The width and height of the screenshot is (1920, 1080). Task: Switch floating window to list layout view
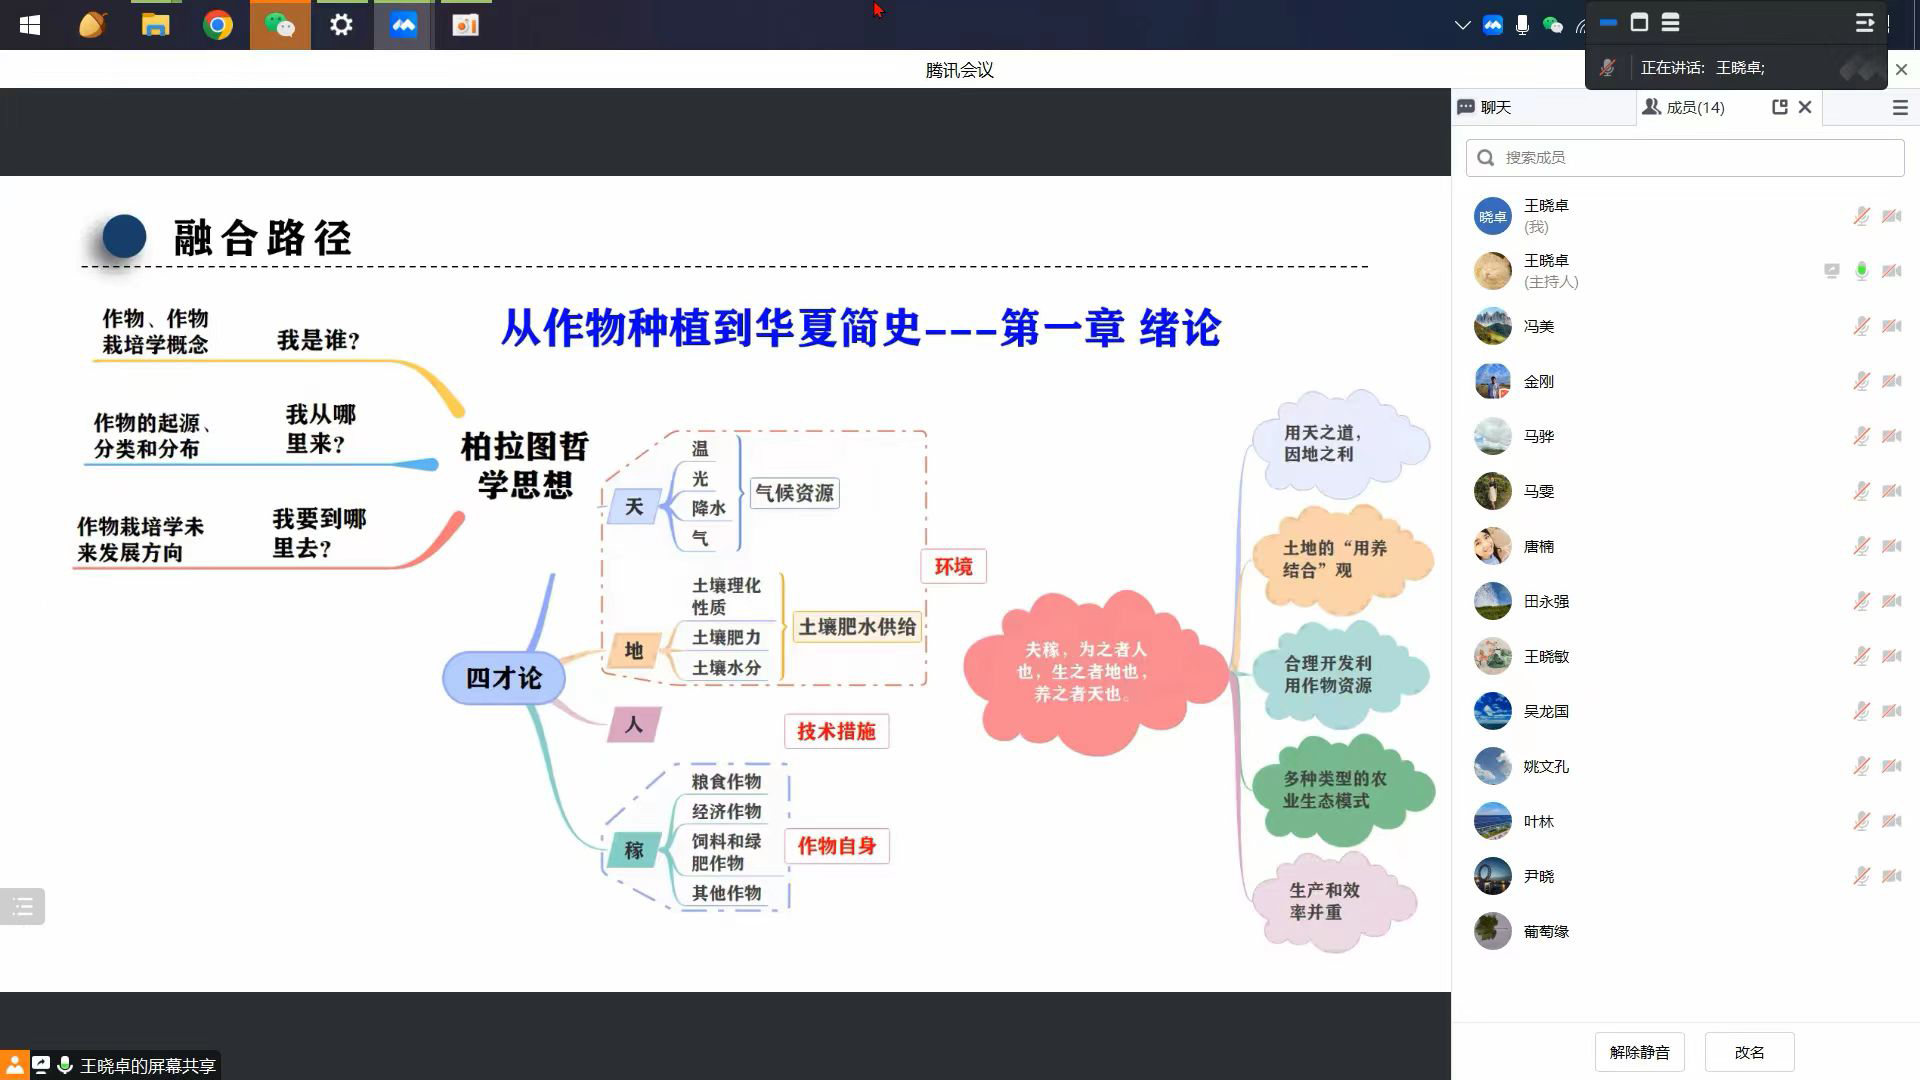[1670, 22]
